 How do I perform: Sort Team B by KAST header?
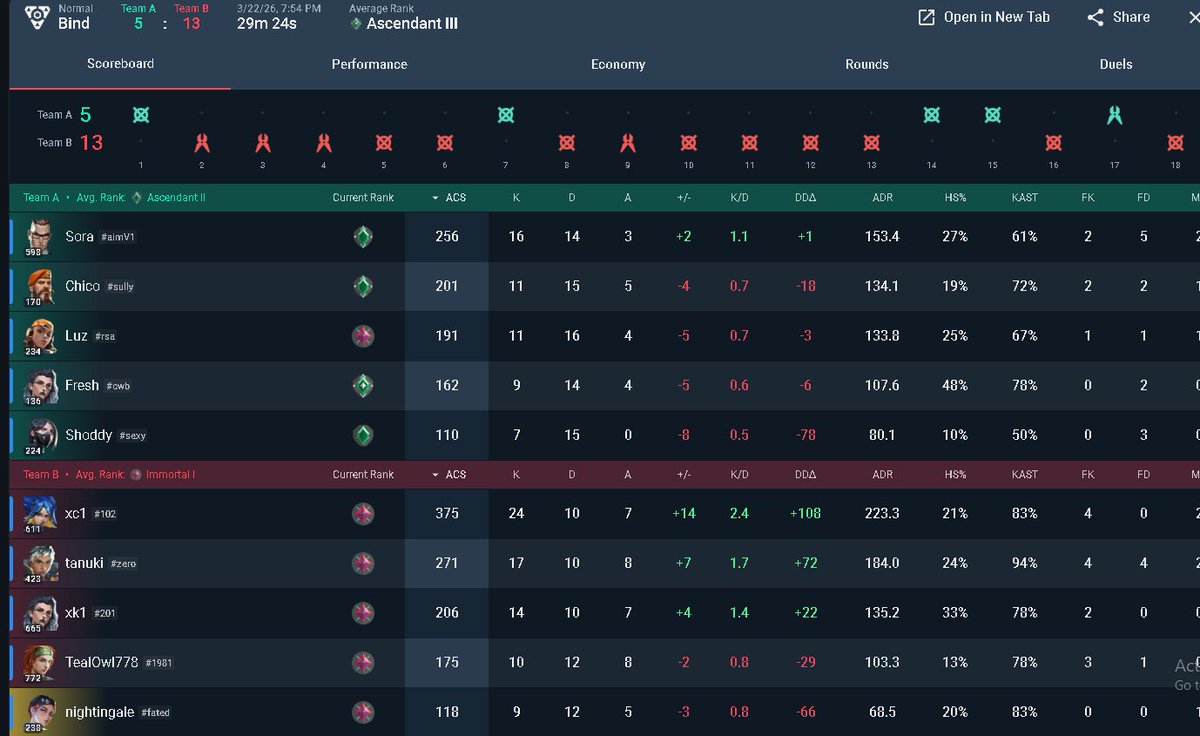1024,475
